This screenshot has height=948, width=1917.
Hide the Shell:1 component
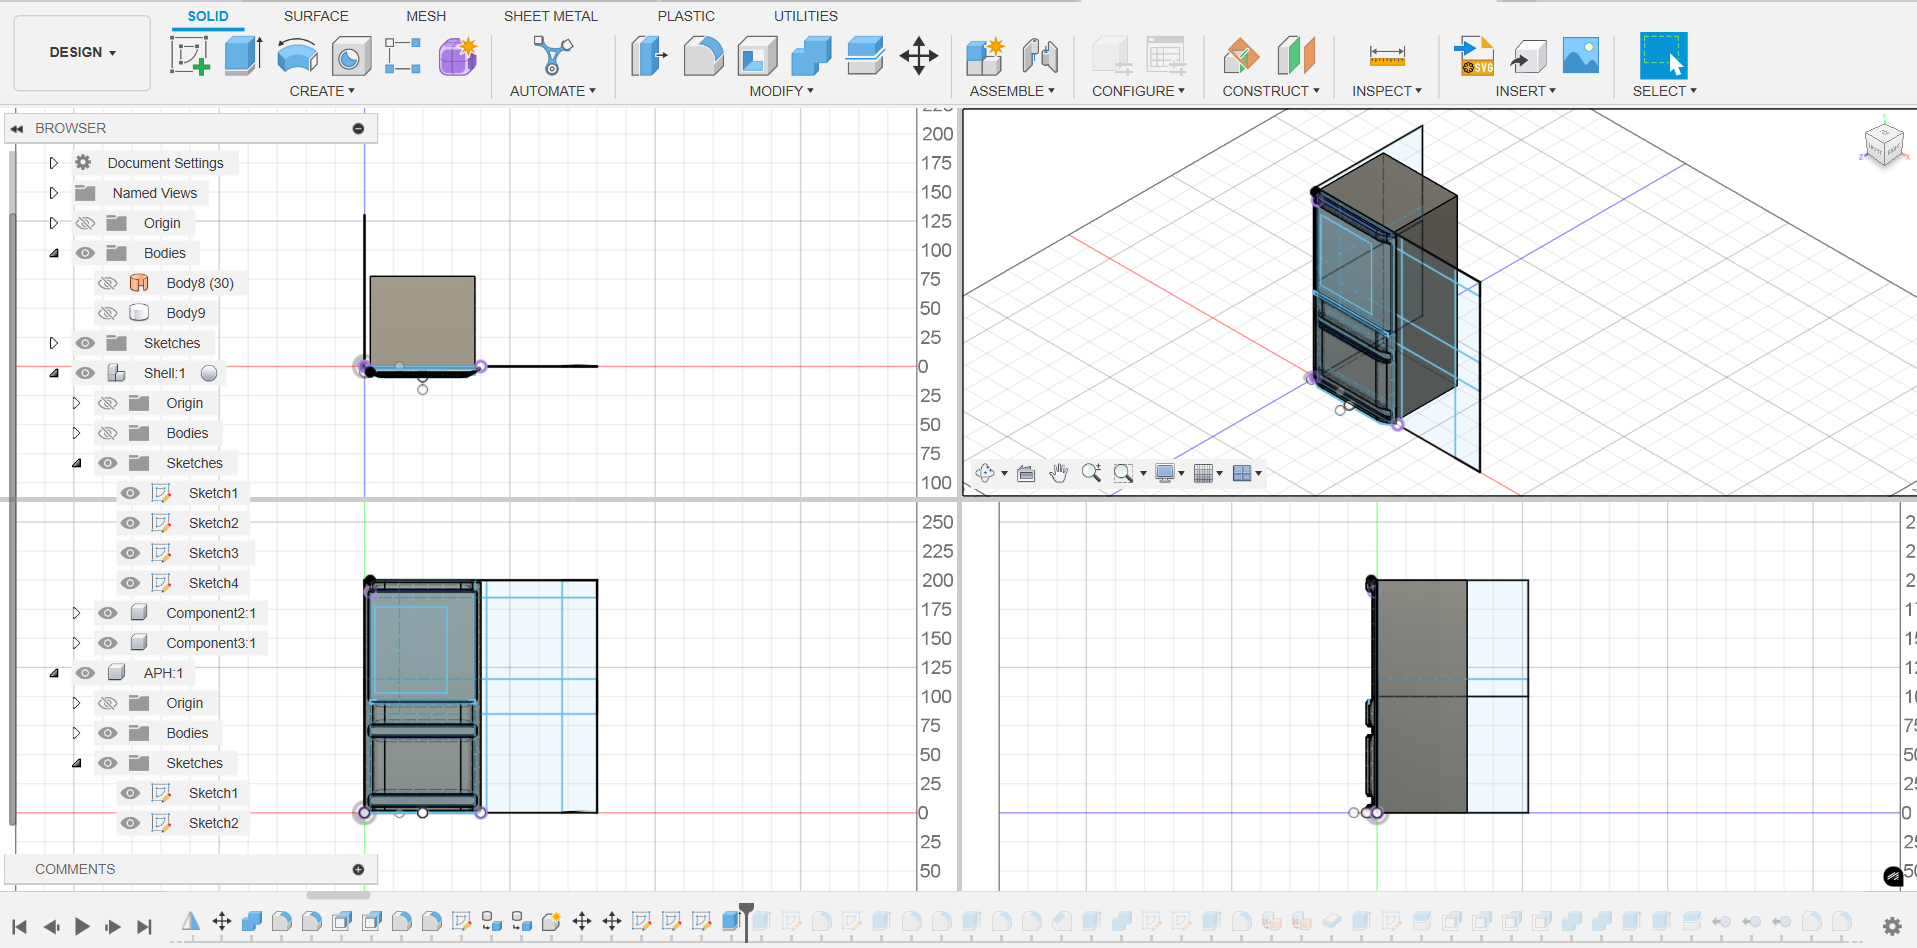(86, 373)
